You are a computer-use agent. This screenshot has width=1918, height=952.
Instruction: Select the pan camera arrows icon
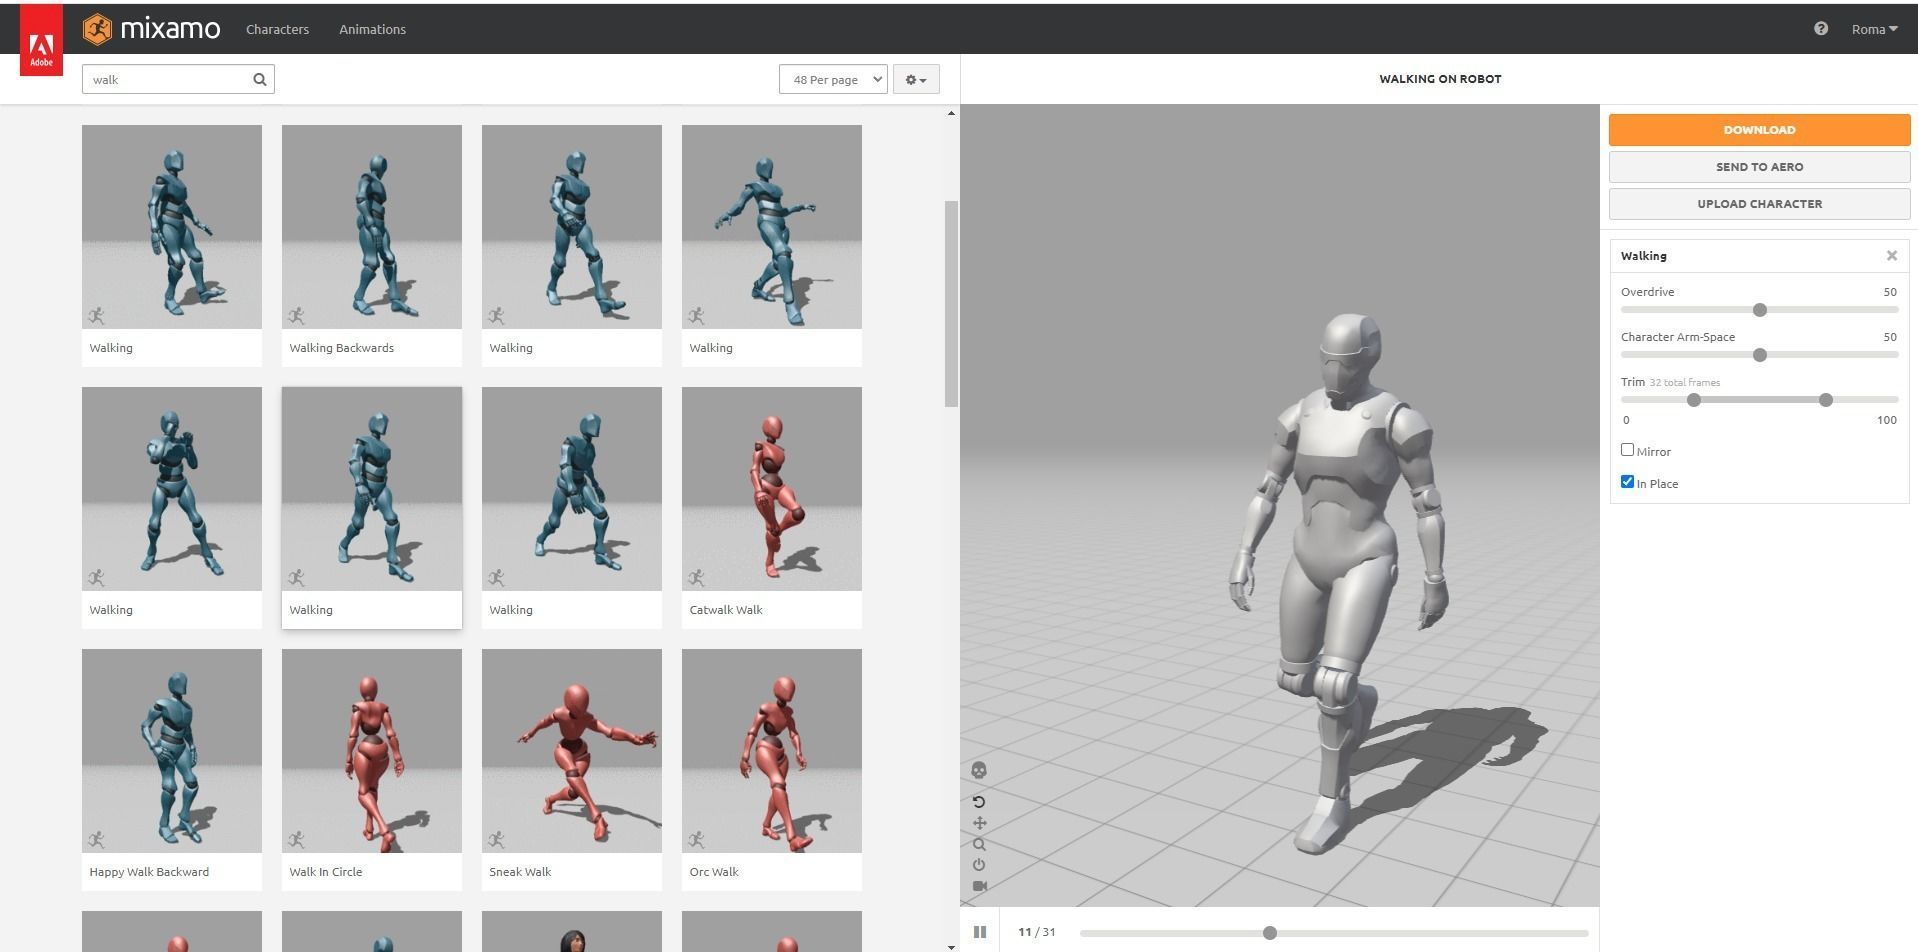[x=979, y=823]
